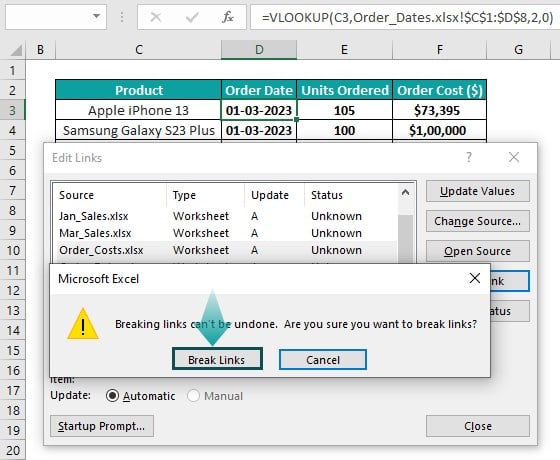
Task: Select column G header
Action: (x=518, y=50)
